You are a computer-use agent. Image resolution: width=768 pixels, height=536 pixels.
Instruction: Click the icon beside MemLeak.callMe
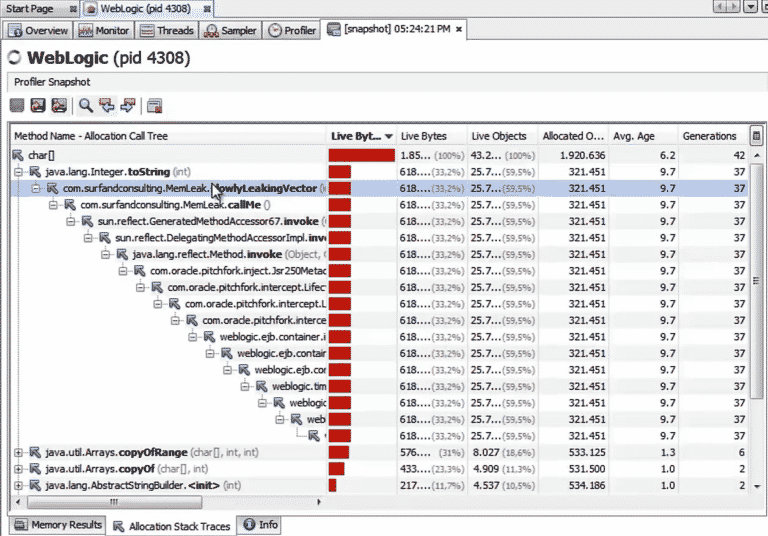70,205
